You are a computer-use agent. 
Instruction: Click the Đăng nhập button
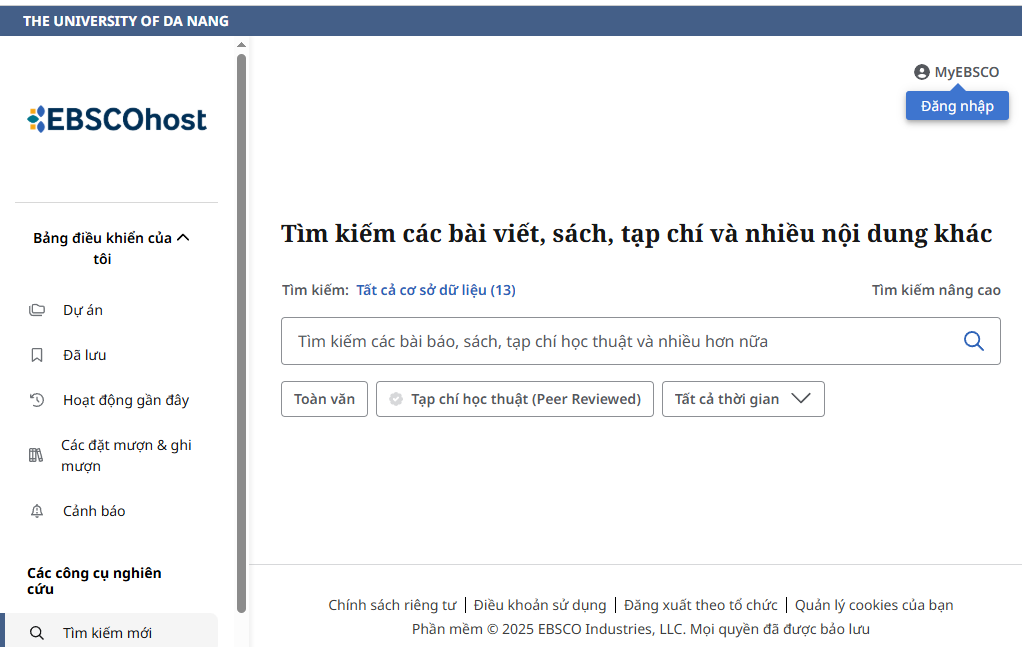coord(956,105)
